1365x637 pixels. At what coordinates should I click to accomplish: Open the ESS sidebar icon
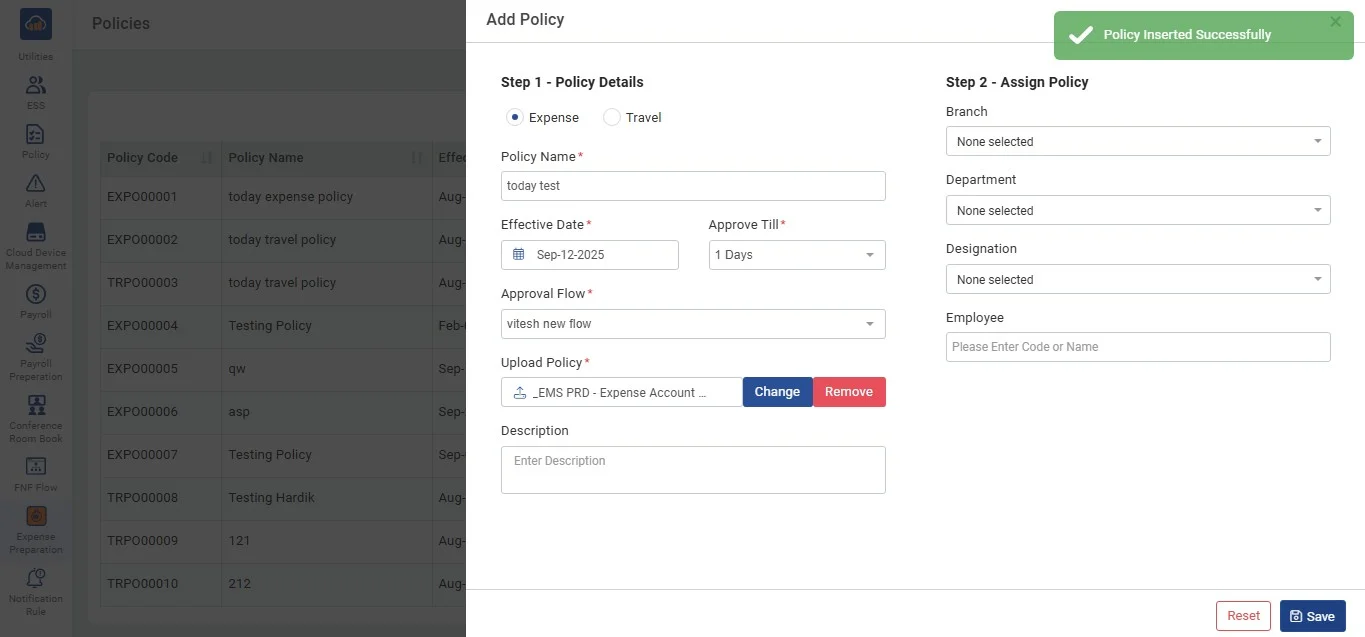[36, 86]
